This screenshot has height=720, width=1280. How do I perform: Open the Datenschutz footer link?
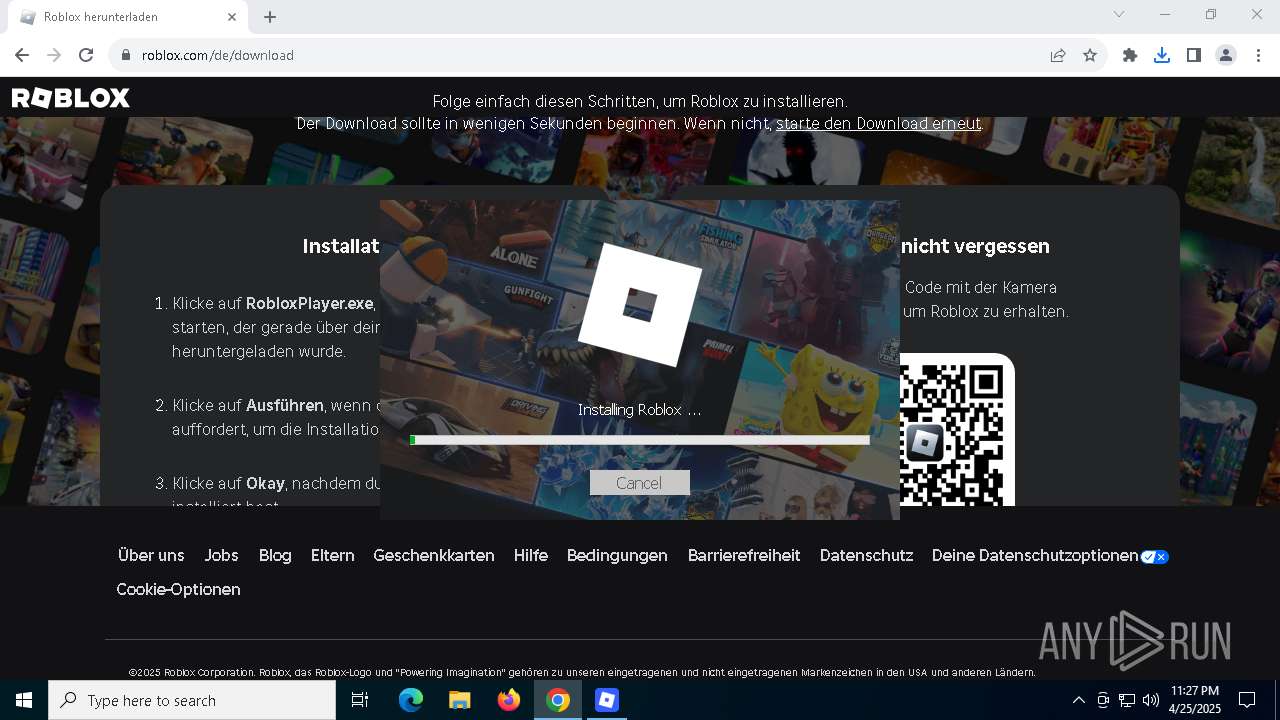[x=866, y=555]
